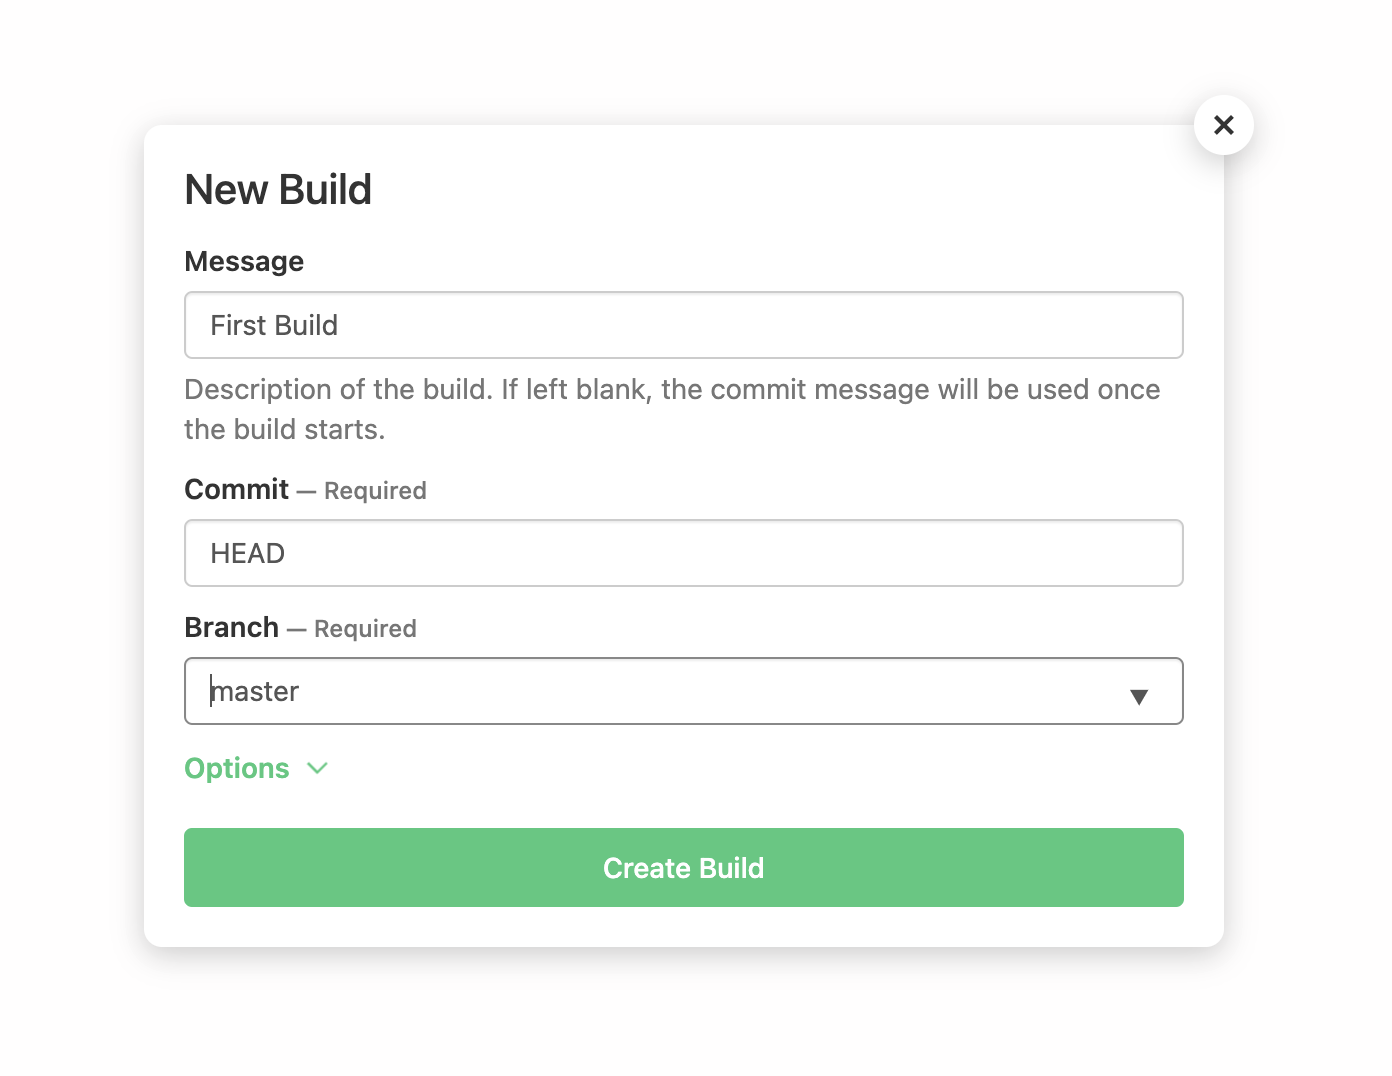Click the Options link
1392x1076 pixels.
[236, 768]
